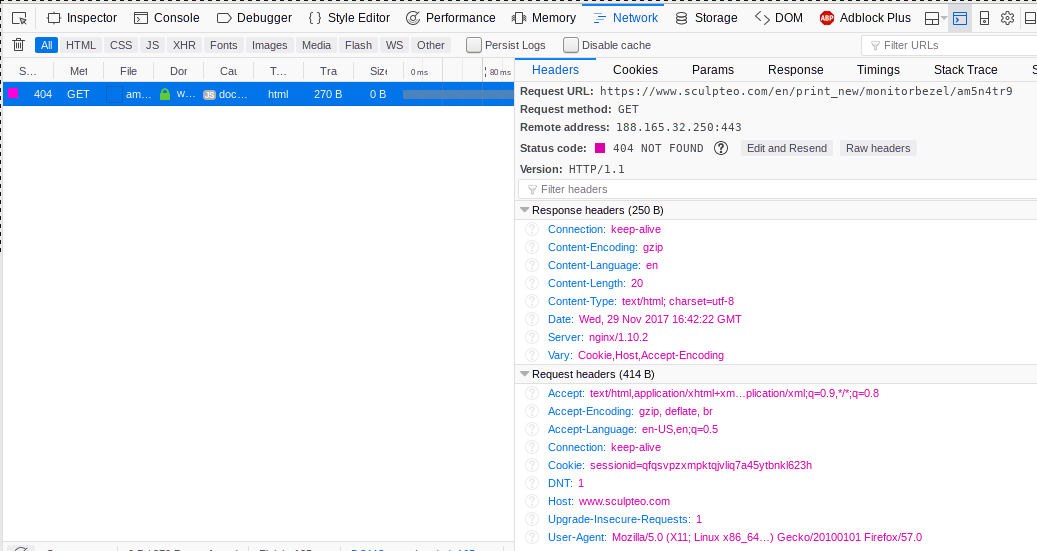1037x551 pixels.
Task: Collapse the Request headers section
Action: (524, 374)
